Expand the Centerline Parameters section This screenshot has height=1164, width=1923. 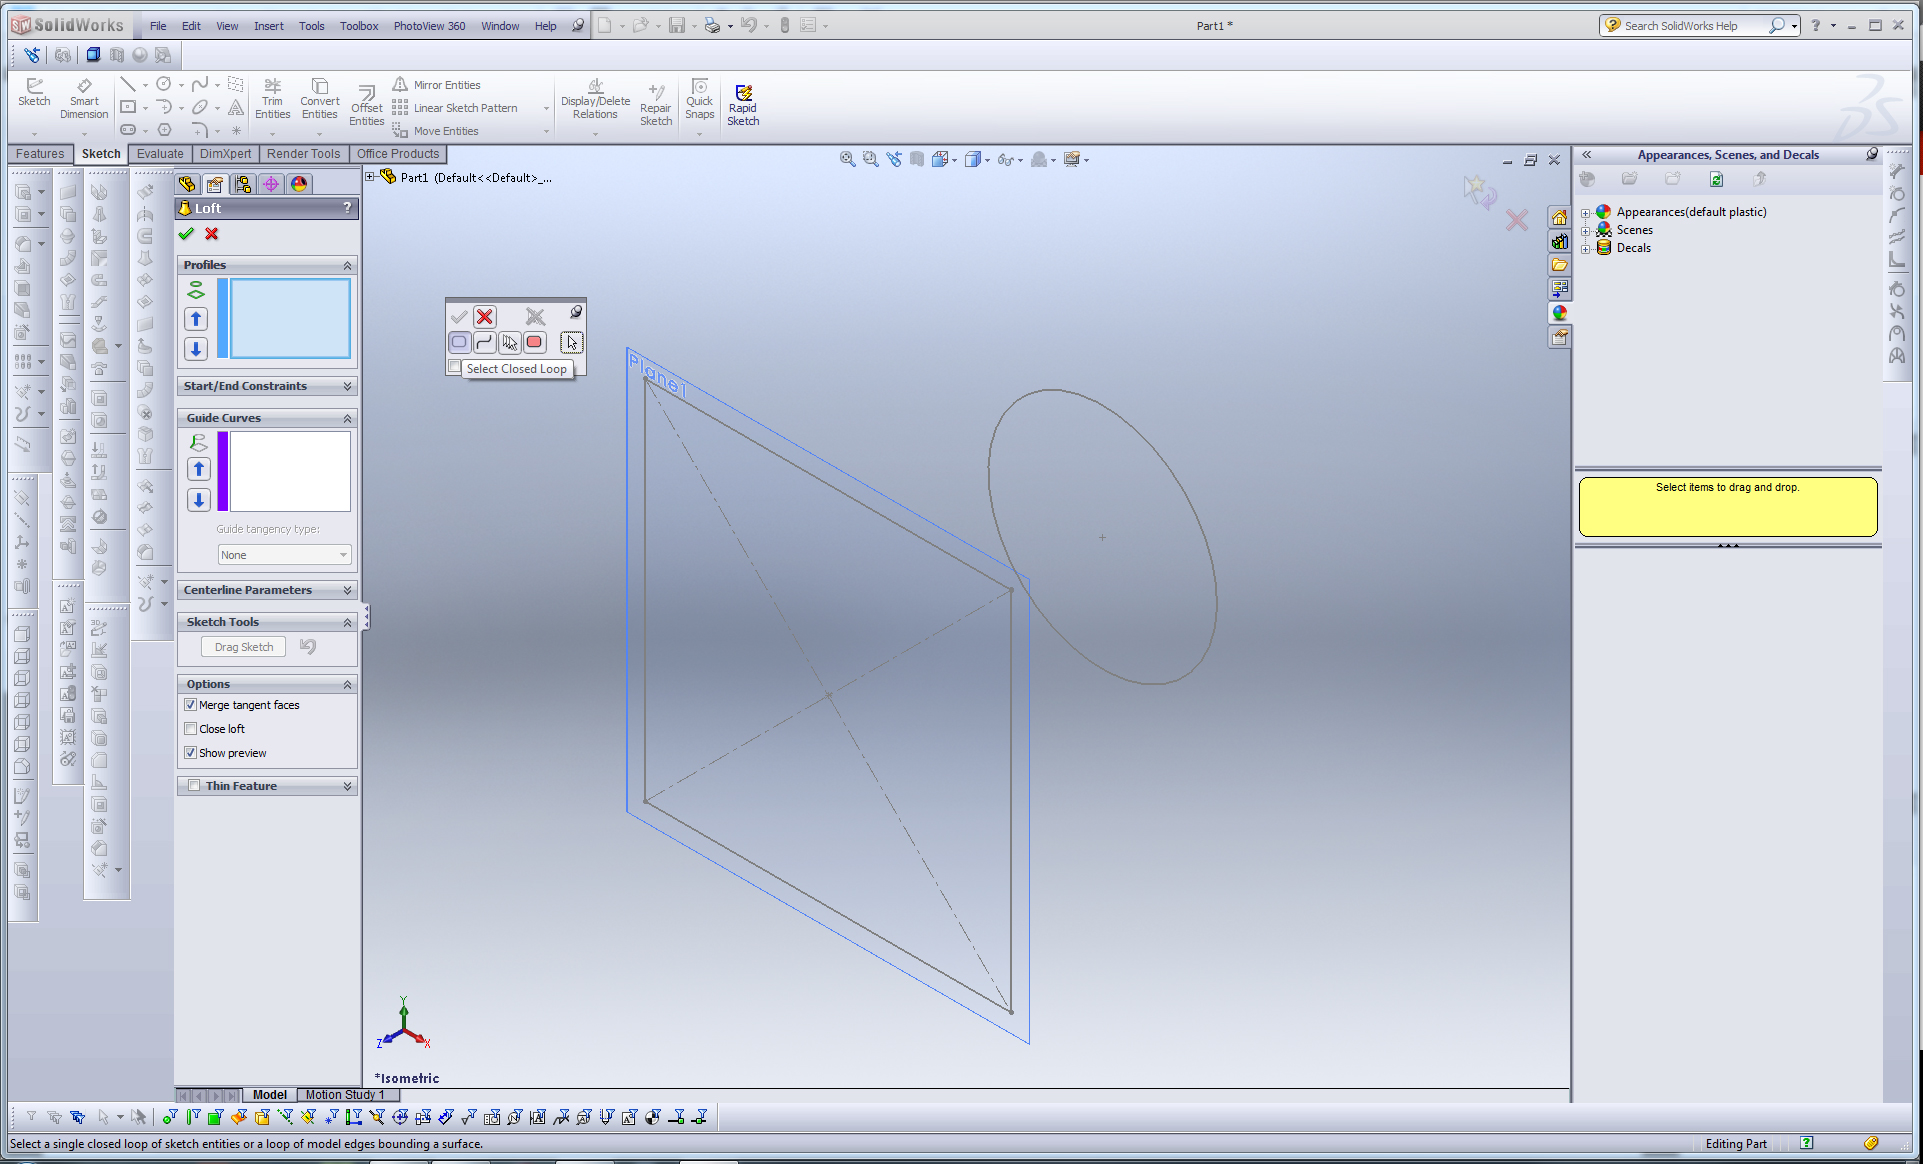tap(347, 590)
